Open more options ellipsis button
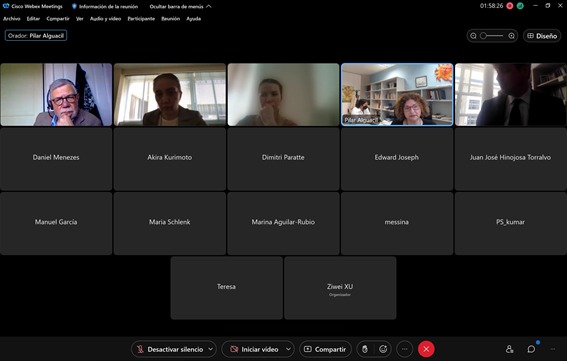The width and height of the screenshot is (567, 361). [x=405, y=349]
